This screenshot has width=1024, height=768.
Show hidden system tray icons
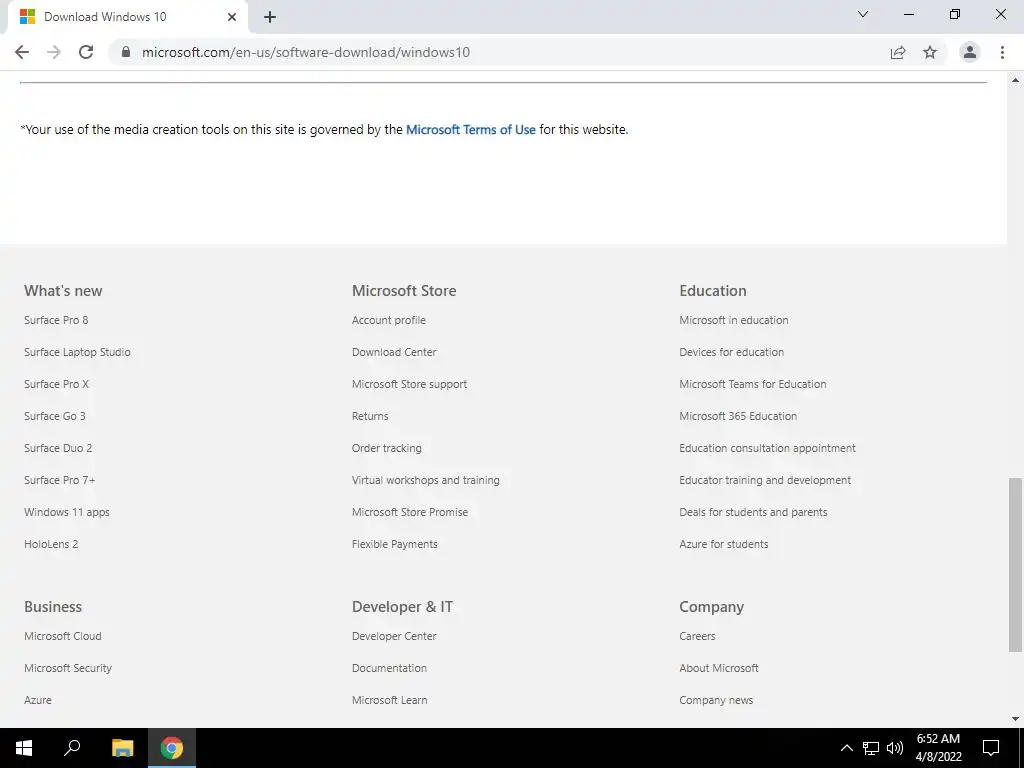pos(846,748)
